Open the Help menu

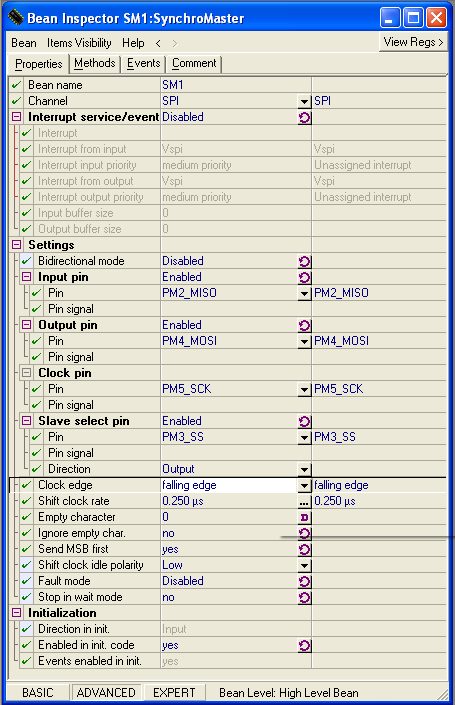(x=133, y=43)
